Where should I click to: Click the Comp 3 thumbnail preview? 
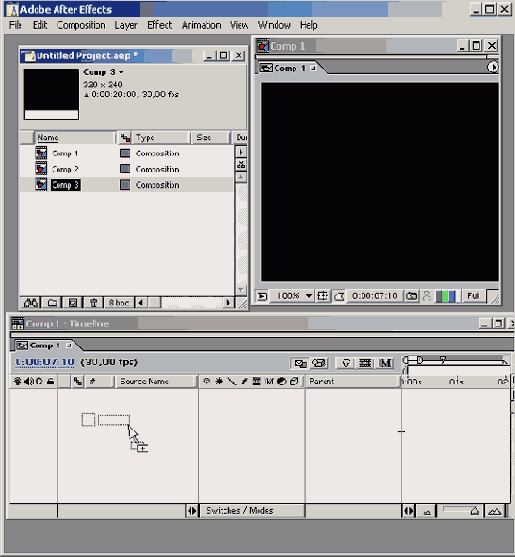point(51,94)
